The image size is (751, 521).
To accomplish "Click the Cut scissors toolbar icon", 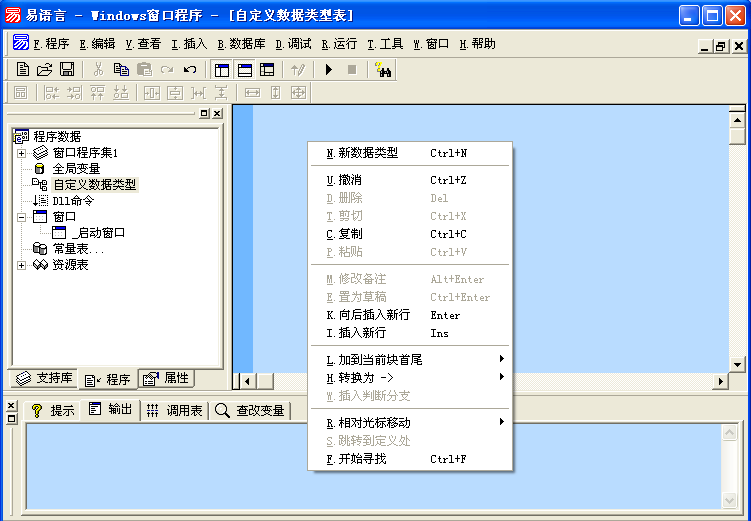I will 98,70.
